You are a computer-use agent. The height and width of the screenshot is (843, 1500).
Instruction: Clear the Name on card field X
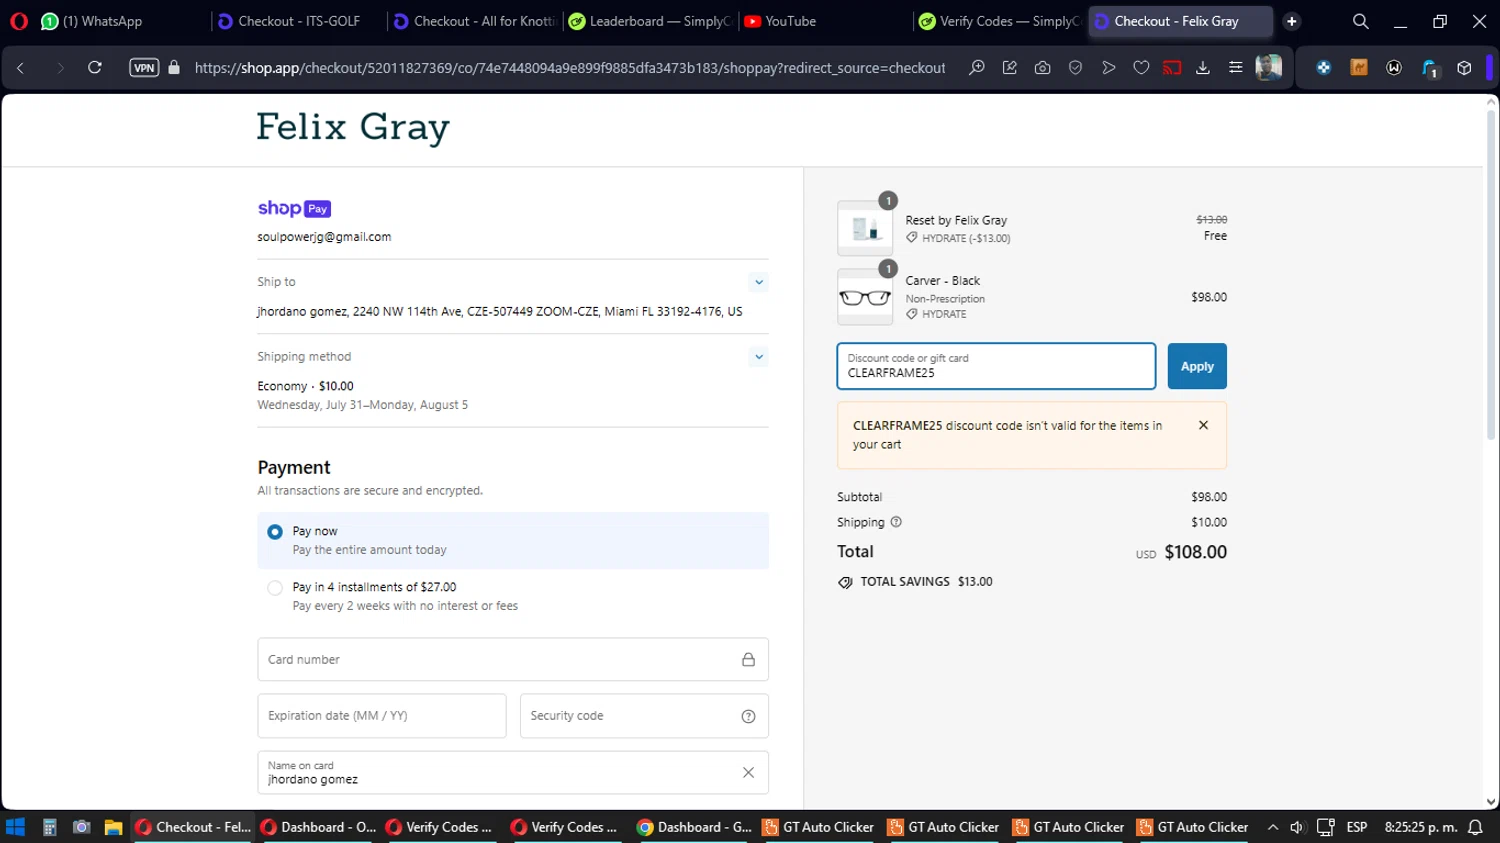click(x=748, y=773)
